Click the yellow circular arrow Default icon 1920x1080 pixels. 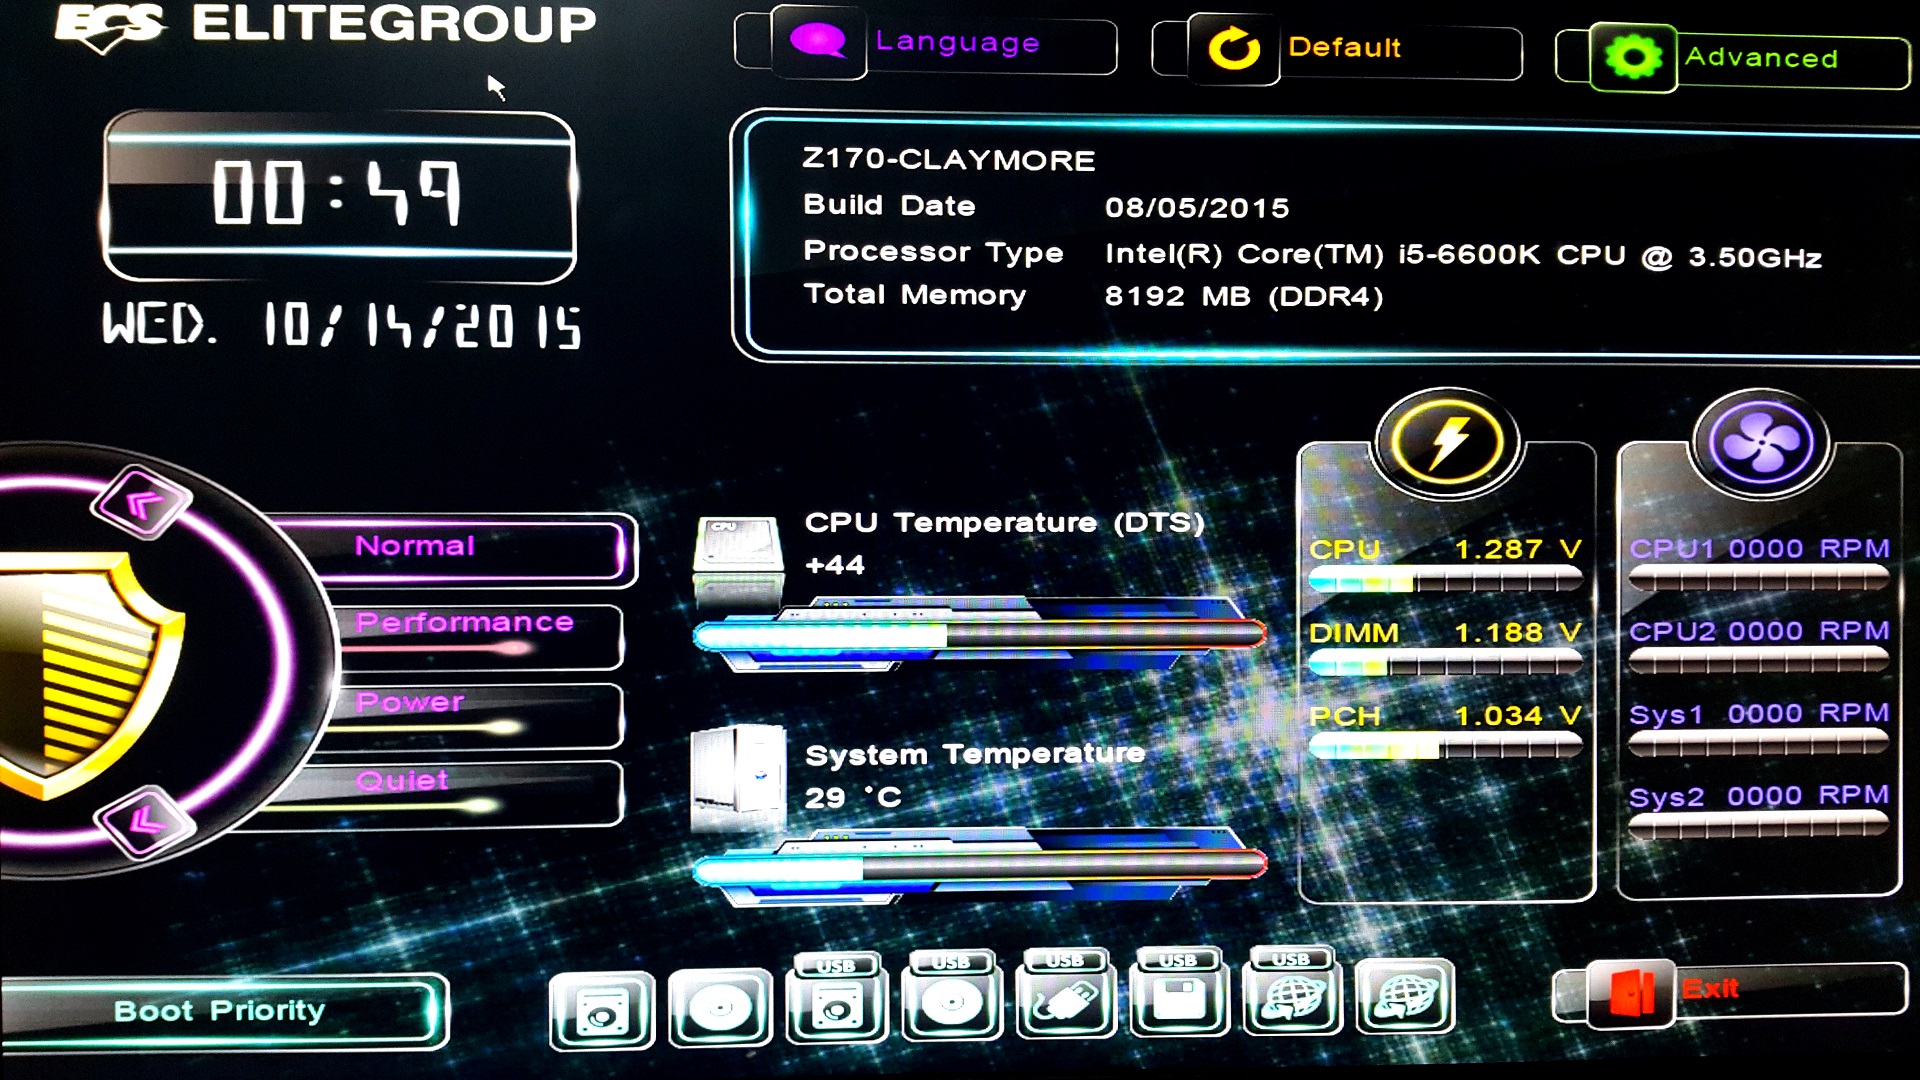point(1234,49)
